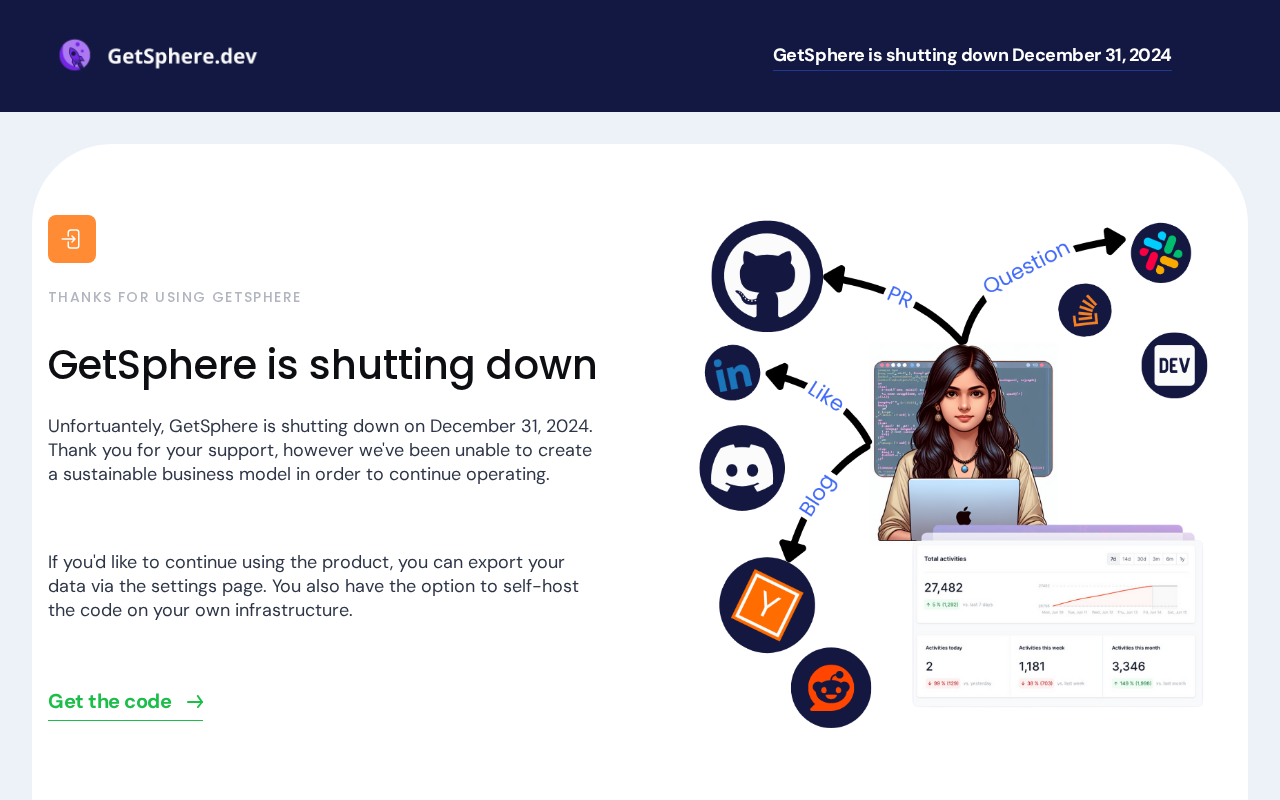Click the Discord logo icon
The width and height of the screenshot is (1280, 800).
(742, 468)
